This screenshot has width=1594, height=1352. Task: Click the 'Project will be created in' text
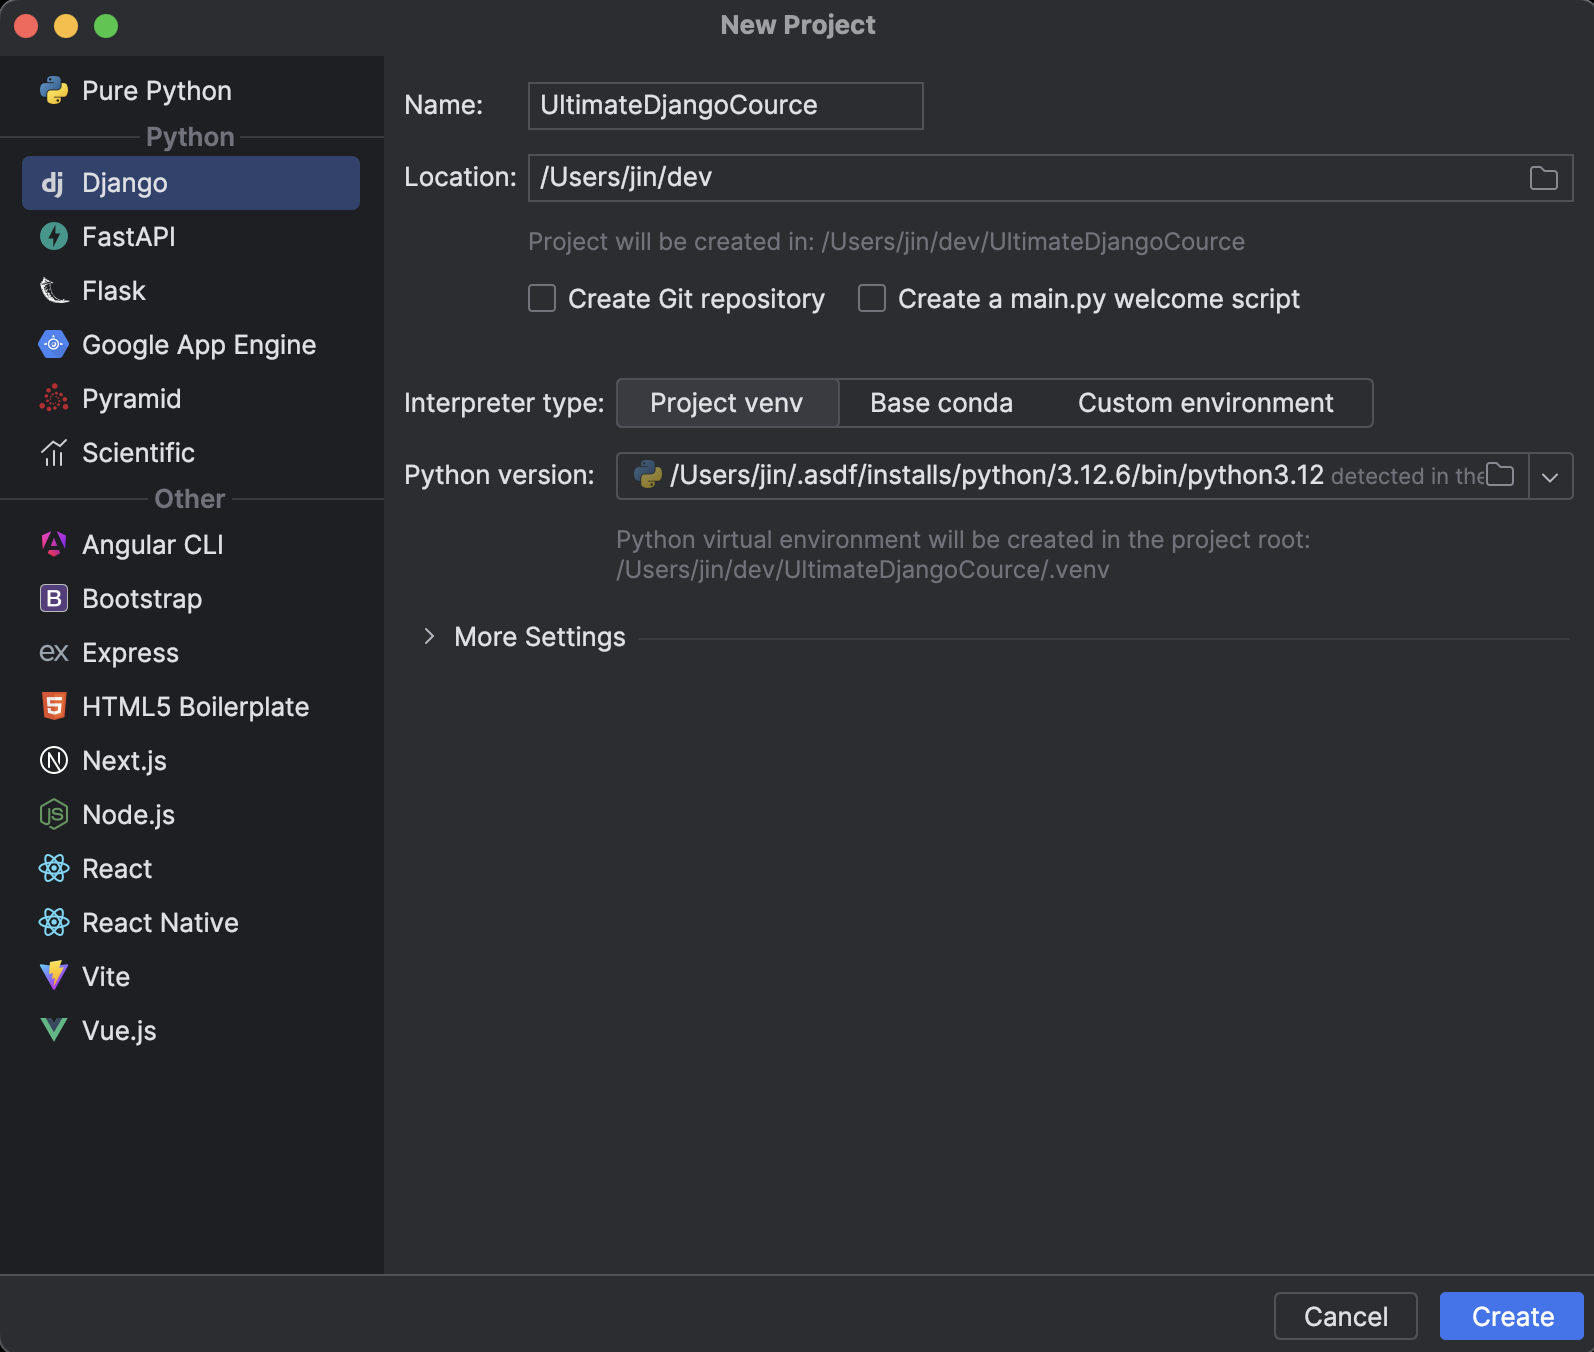(x=886, y=242)
